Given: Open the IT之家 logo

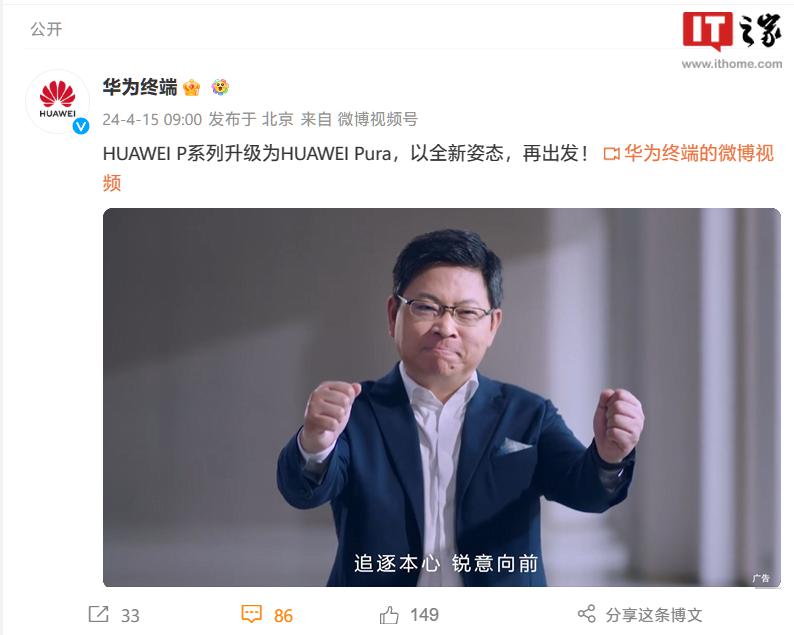Looking at the screenshot, I should tap(732, 39).
